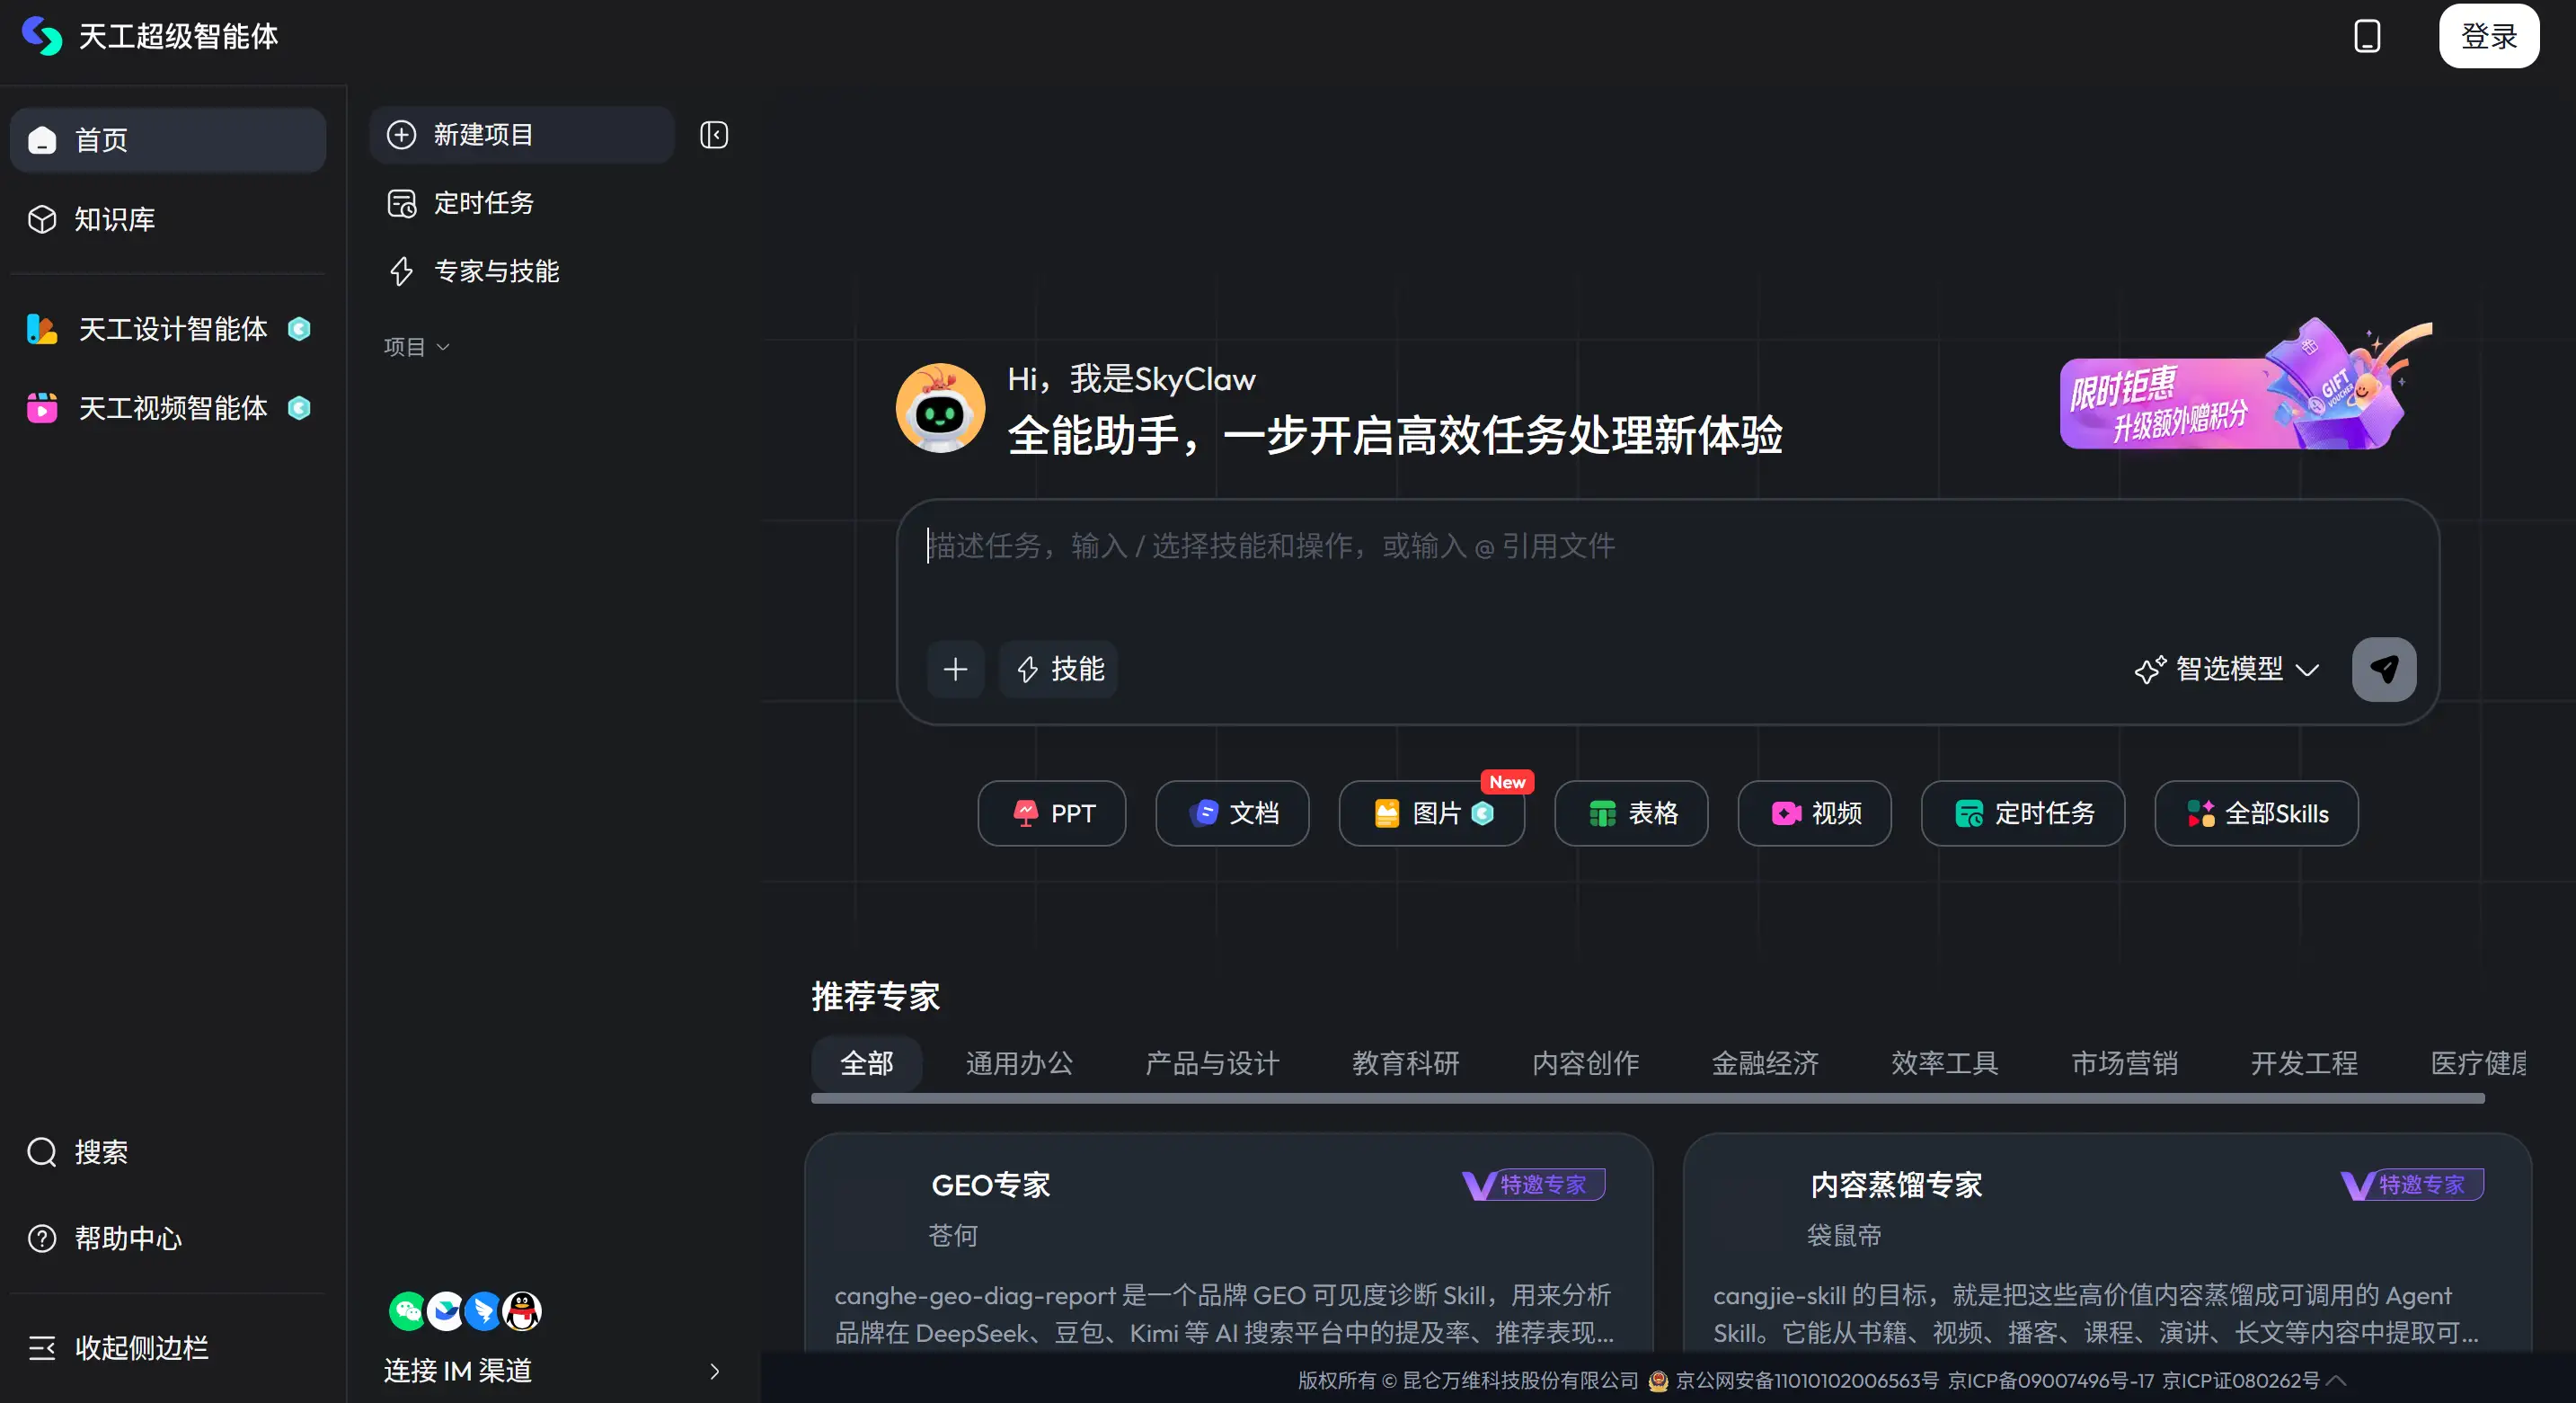Image resolution: width=2576 pixels, height=1403 pixels.
Task: Expand 连接 IM 渠道 arrow
Action: pos(714,1371)
